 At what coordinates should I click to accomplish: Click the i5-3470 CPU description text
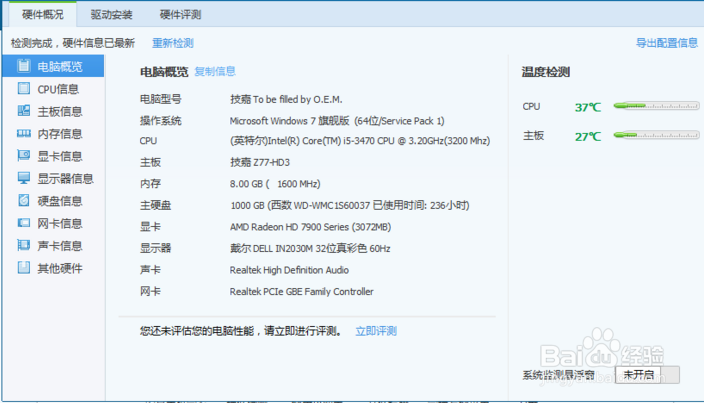(x=360, y=141)
